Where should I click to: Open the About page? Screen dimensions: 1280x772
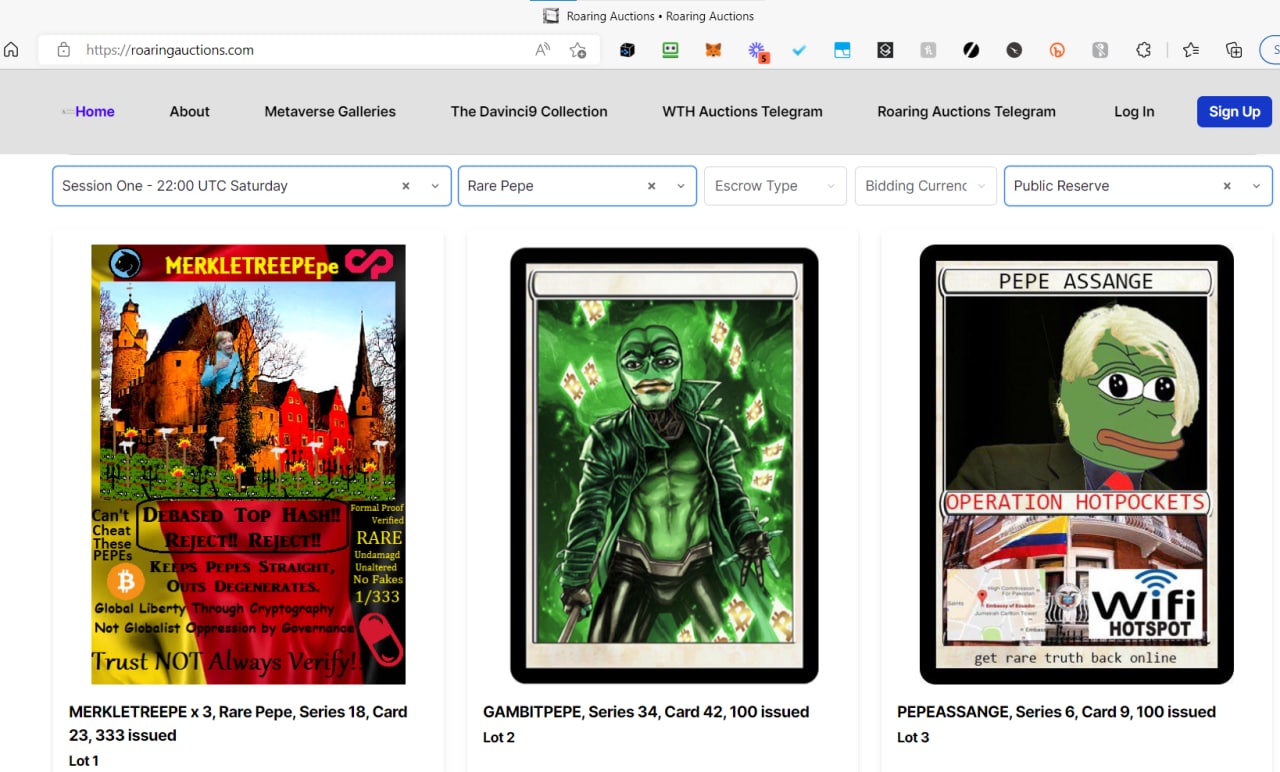pos(190,112)
